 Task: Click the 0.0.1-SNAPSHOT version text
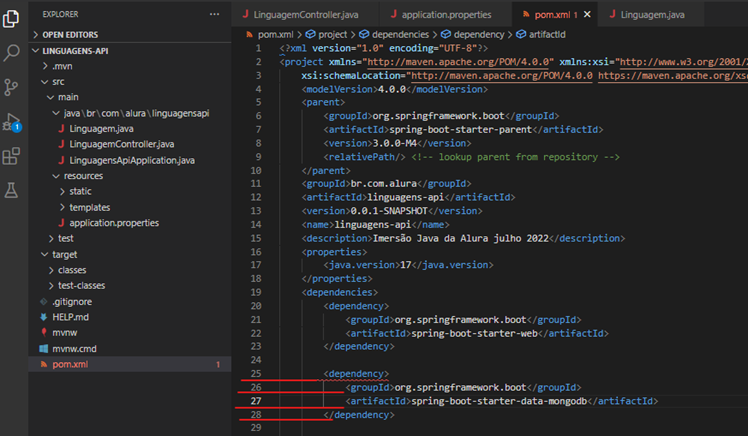pos(389,211)
